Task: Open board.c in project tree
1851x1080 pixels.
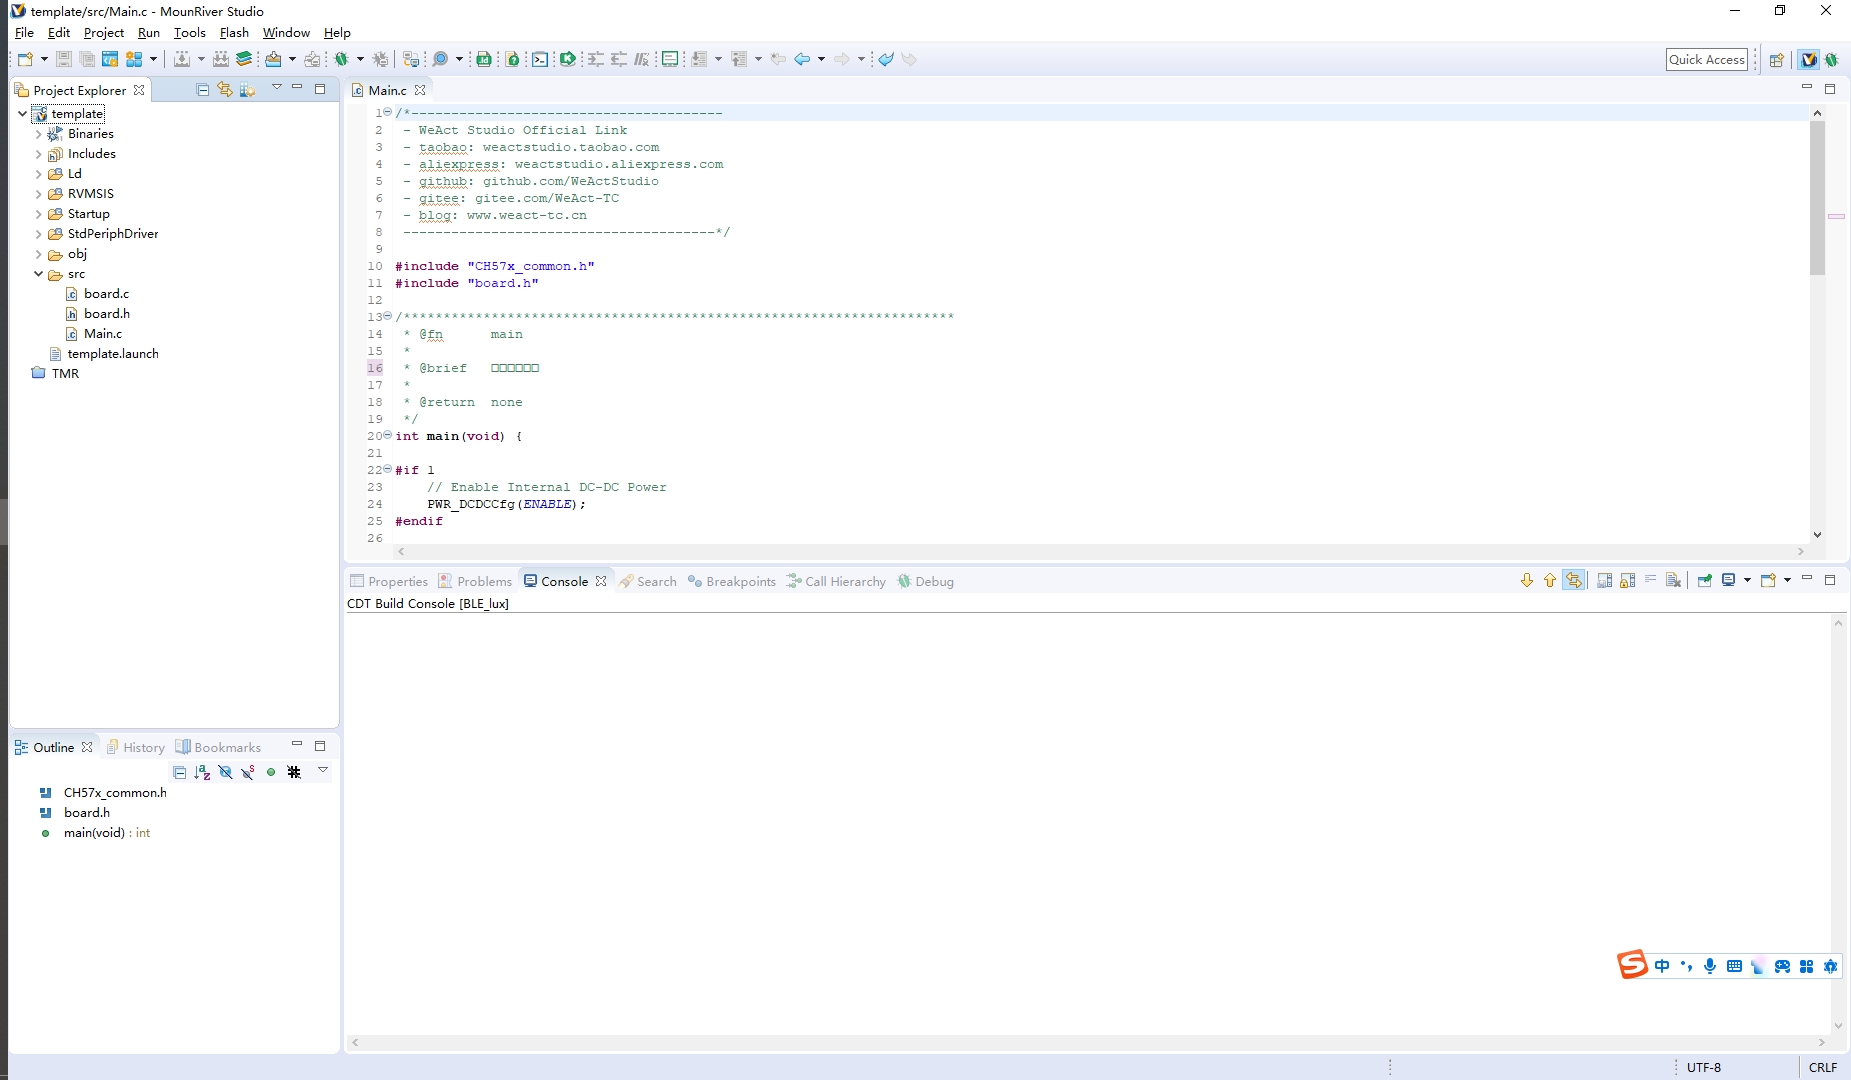Action: click(106, 294)
